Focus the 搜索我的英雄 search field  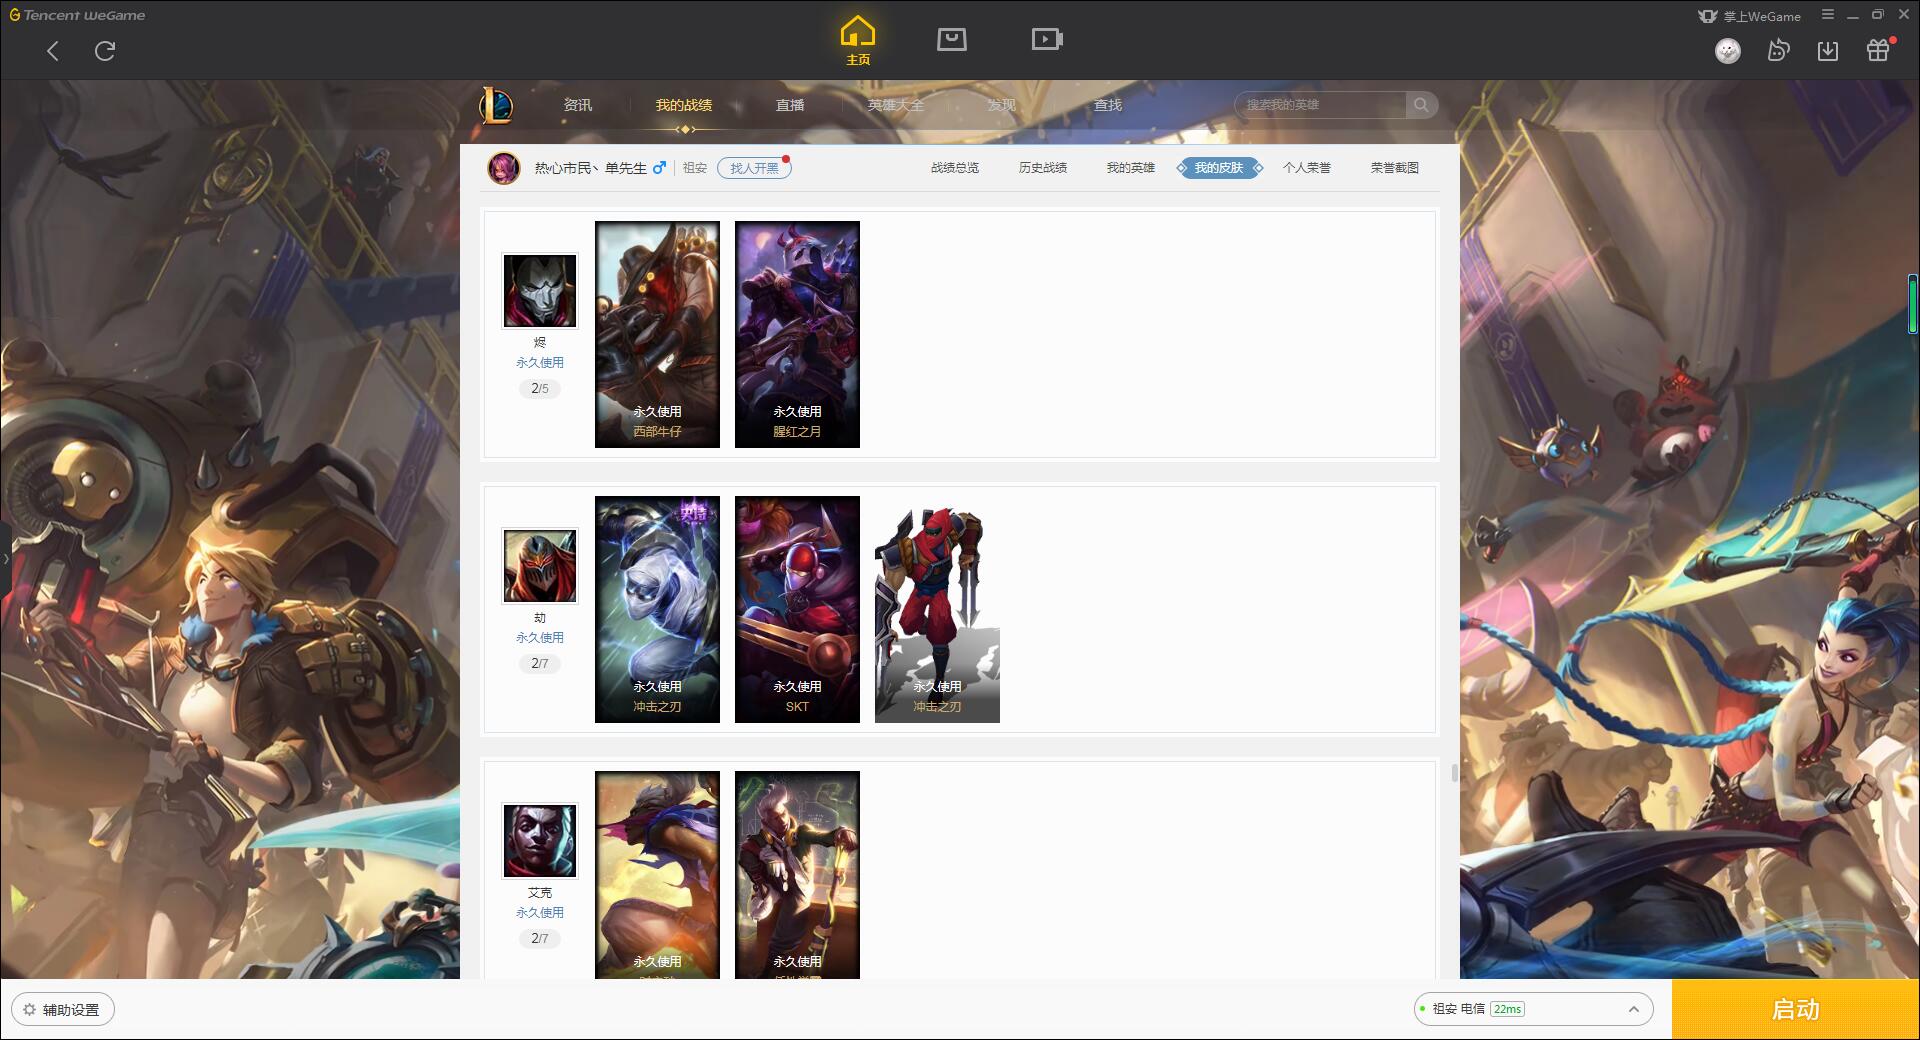[x=1320, y=105]
